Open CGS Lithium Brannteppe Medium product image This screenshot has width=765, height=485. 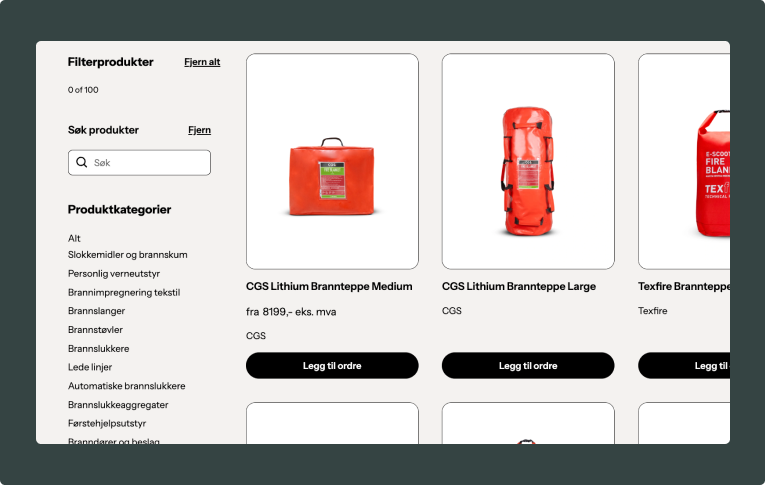point(332,162)
